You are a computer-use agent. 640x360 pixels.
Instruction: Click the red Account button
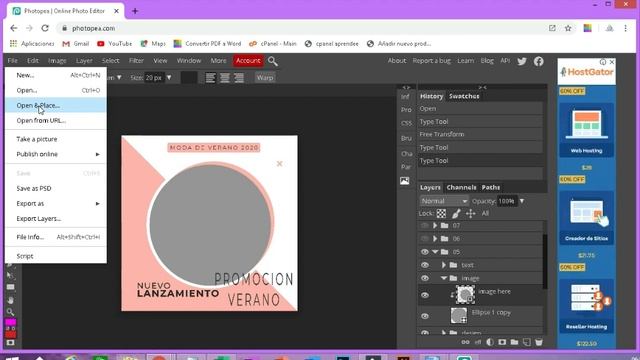[x=248, y=61]
